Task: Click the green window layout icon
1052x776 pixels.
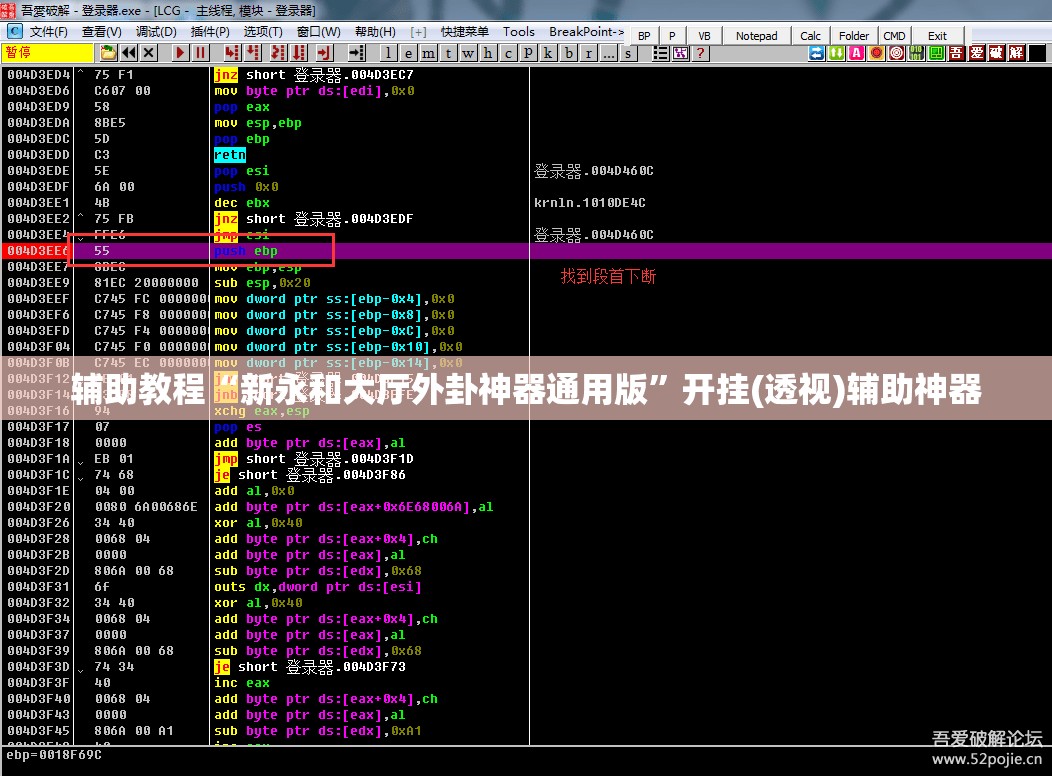Action: [x=937, y=53]
